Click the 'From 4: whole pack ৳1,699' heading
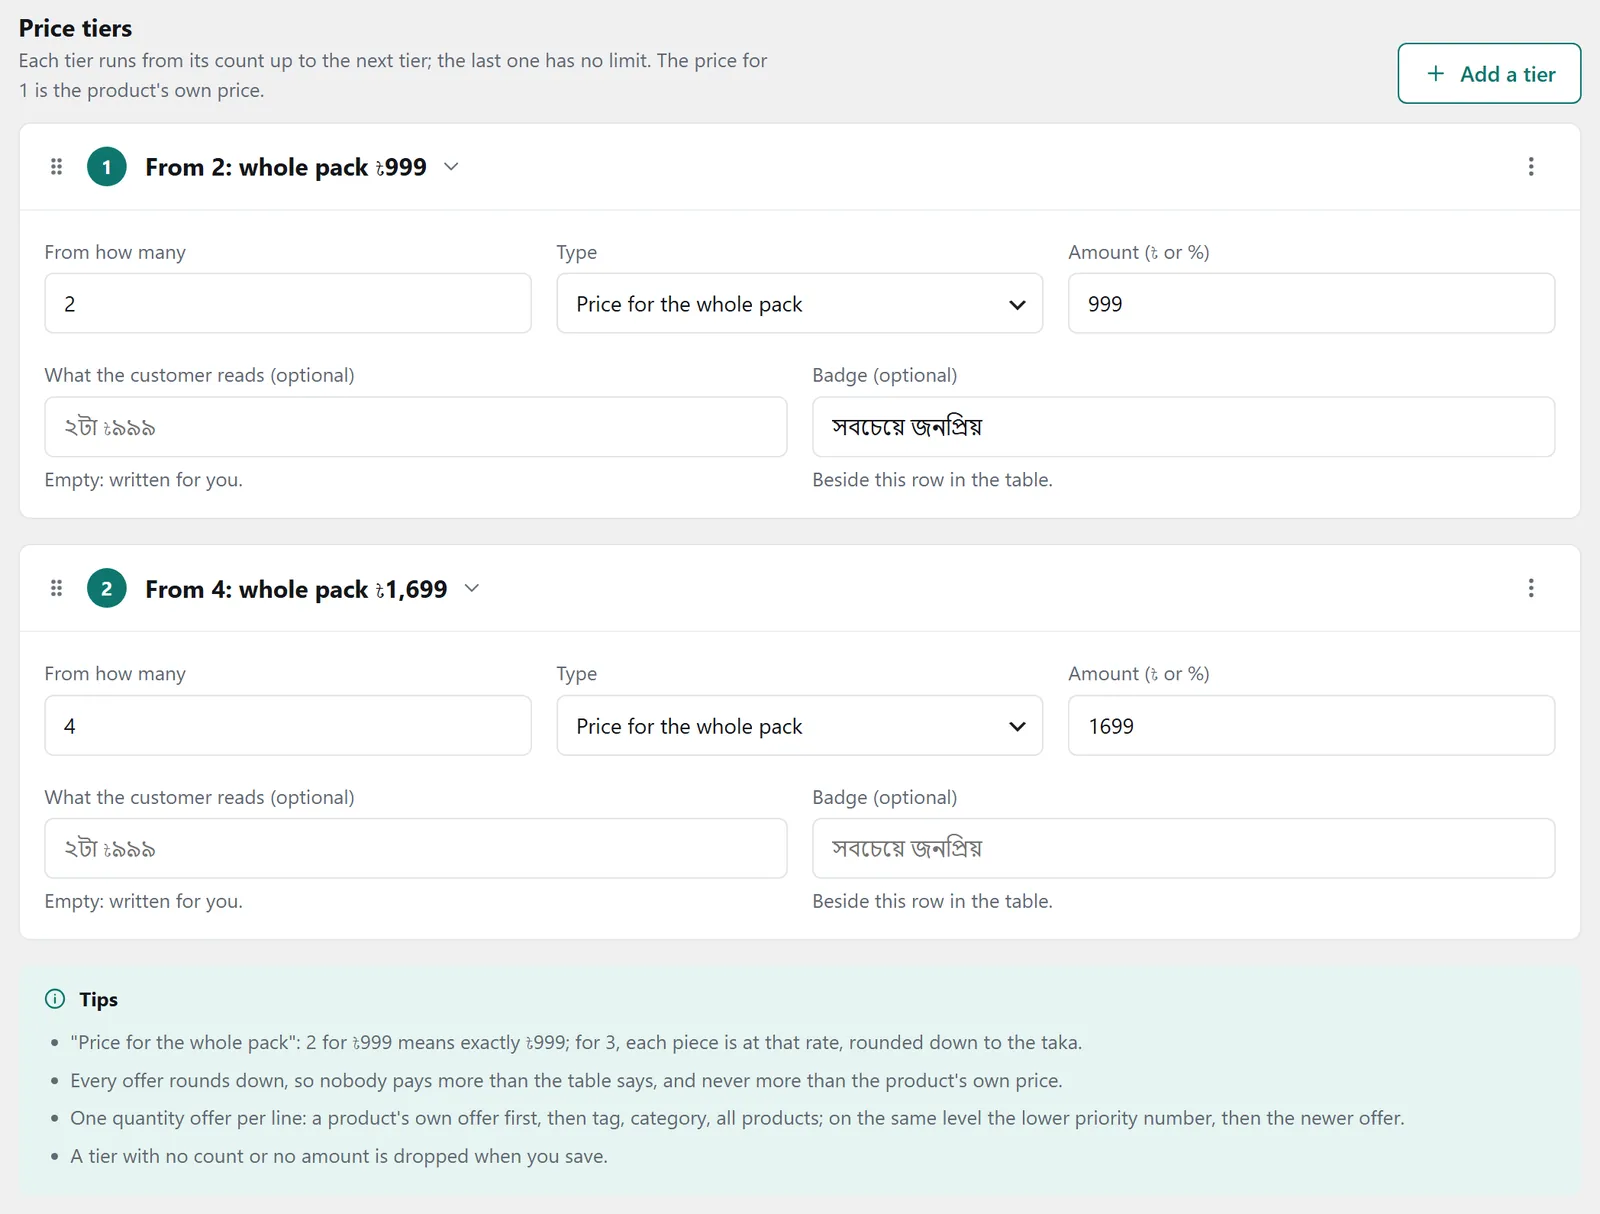The width and height of the screenshot is (1600, 1214). [x=296, y=589]
